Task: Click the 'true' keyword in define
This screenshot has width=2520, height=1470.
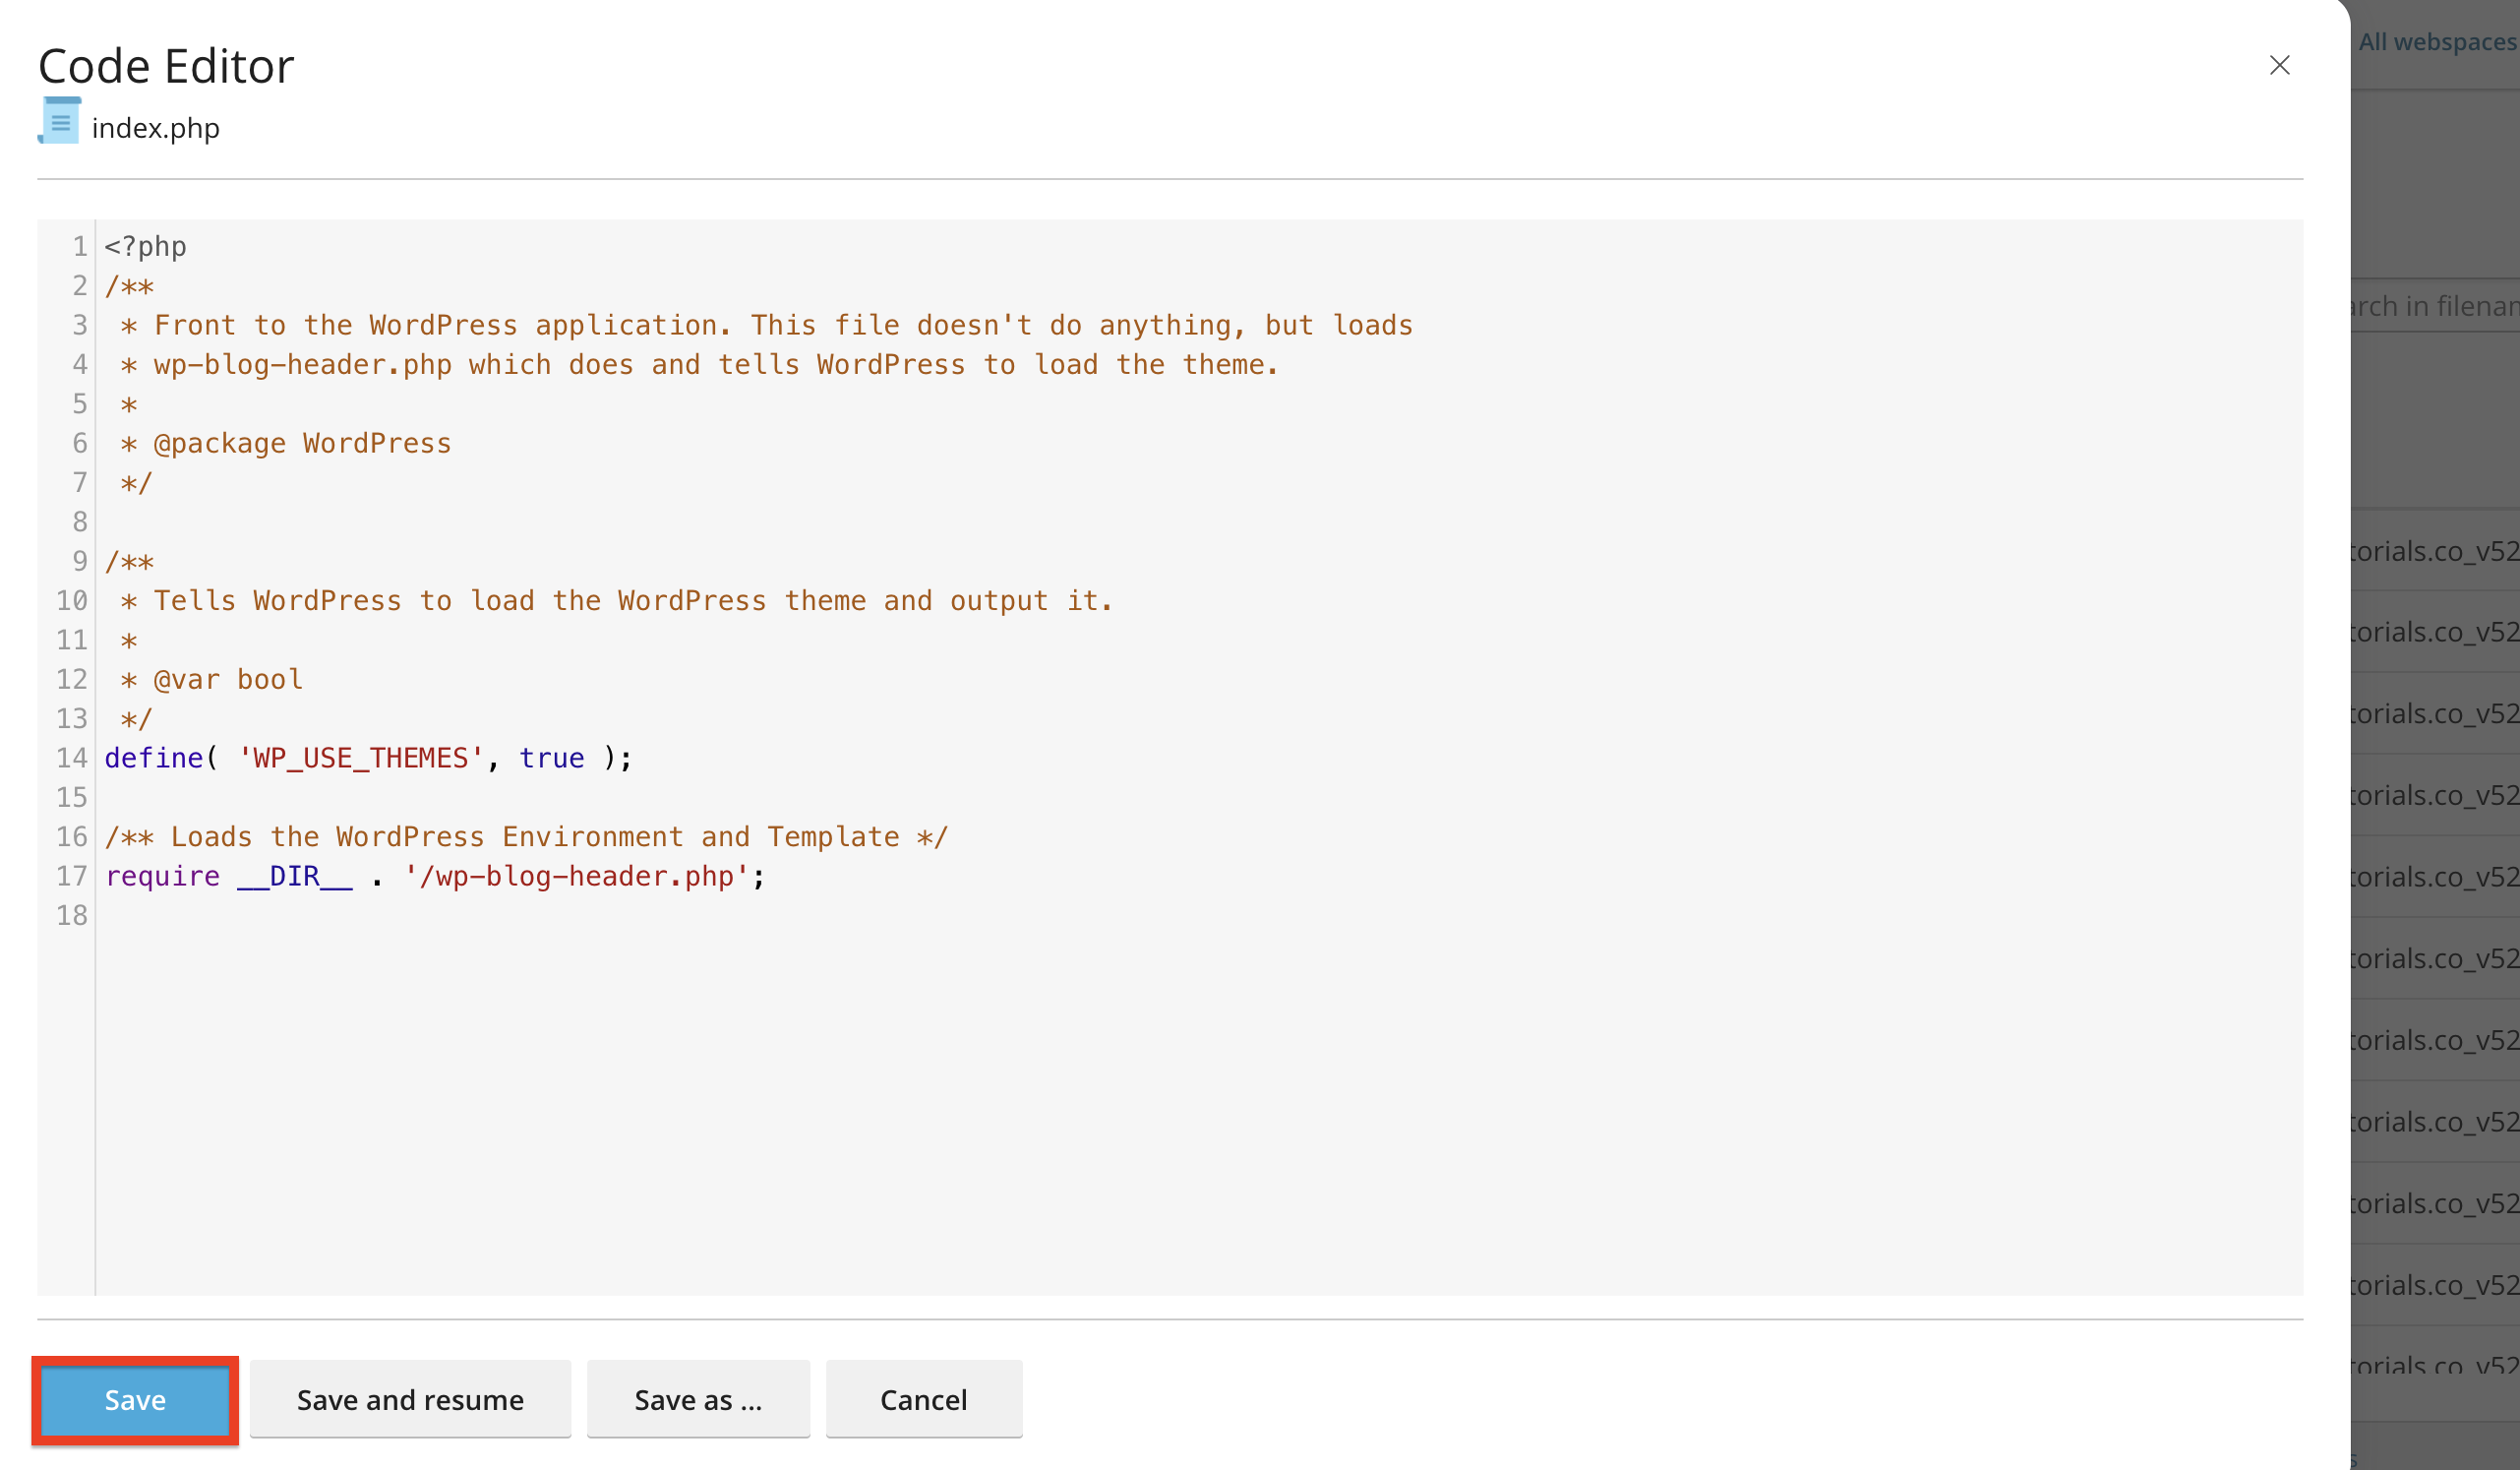Action: tap(551, 758)
